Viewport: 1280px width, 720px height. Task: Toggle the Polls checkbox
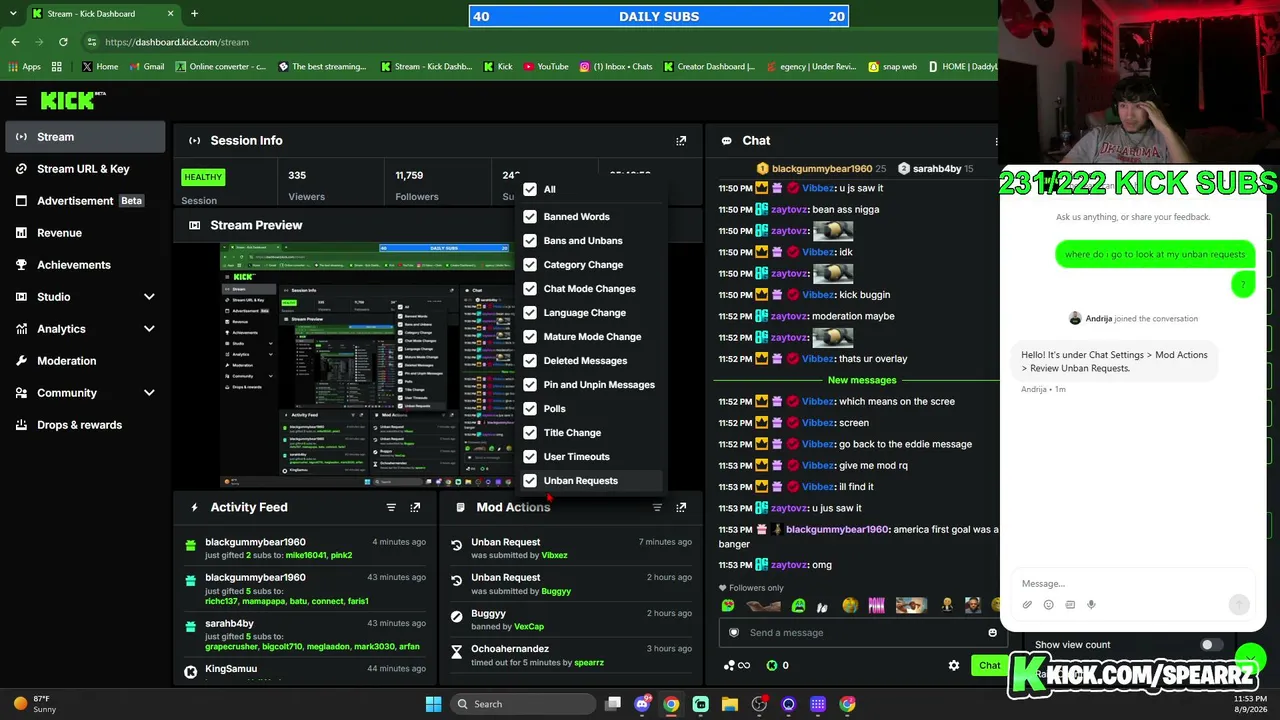pos(530,409)
